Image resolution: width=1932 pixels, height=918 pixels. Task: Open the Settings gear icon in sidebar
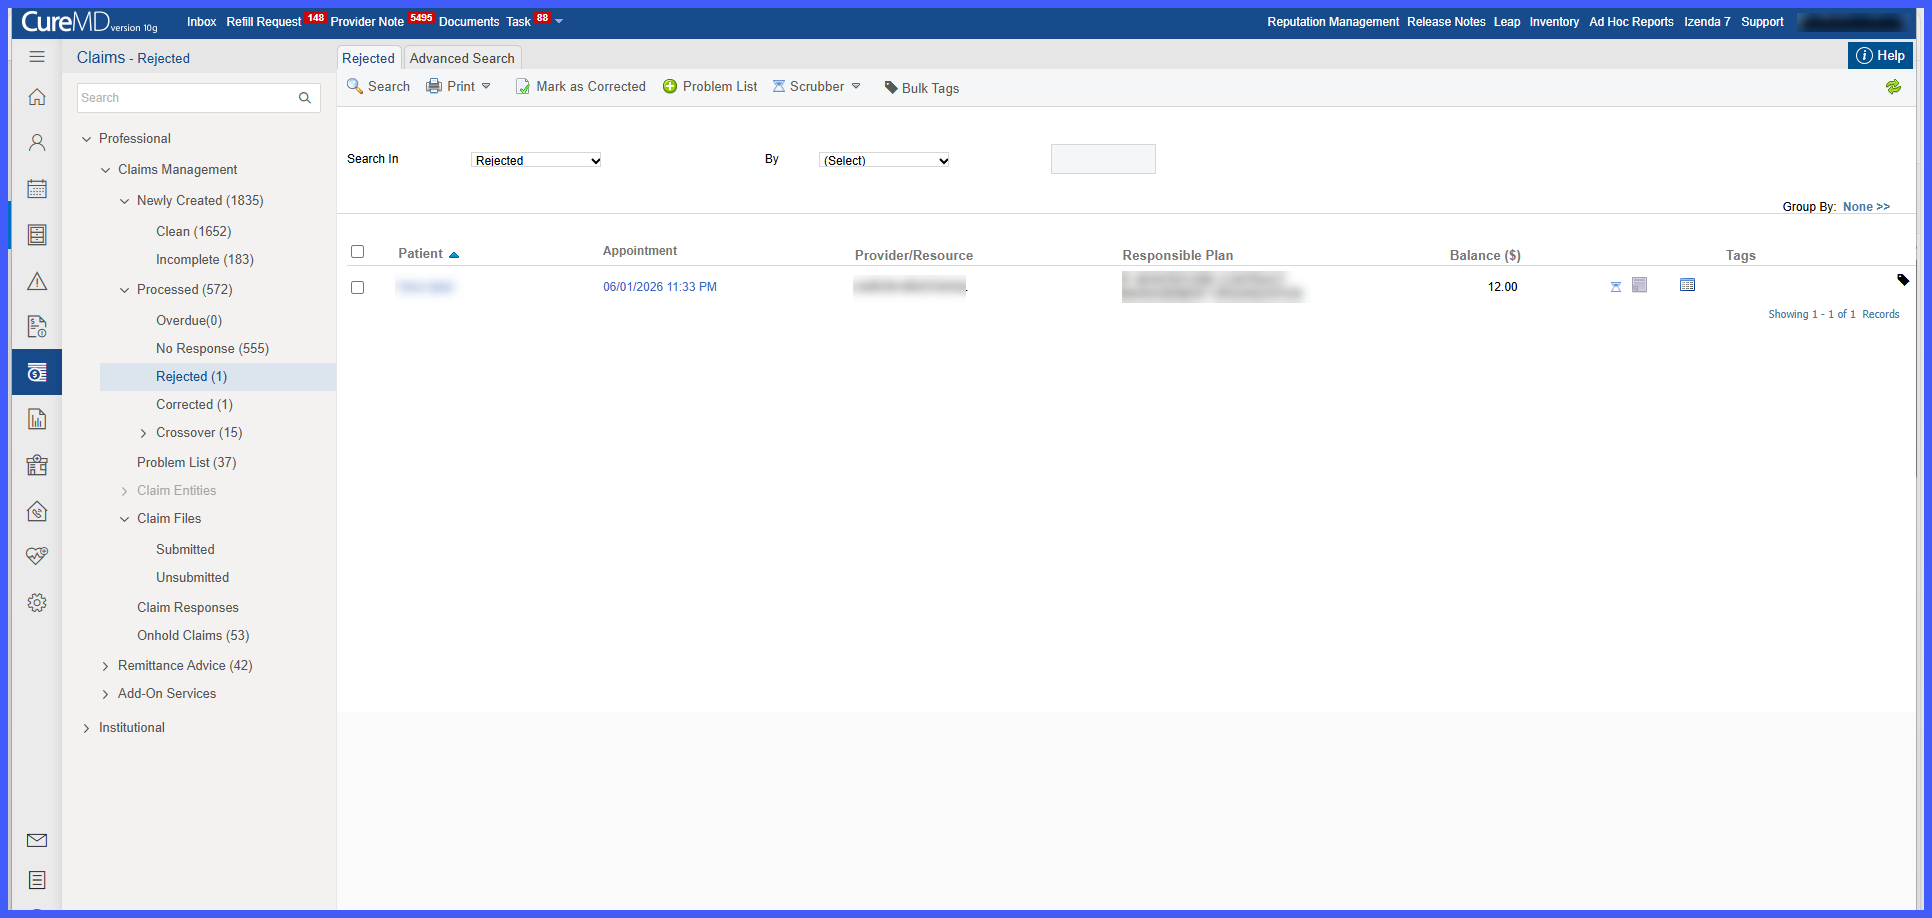point(37,603)
